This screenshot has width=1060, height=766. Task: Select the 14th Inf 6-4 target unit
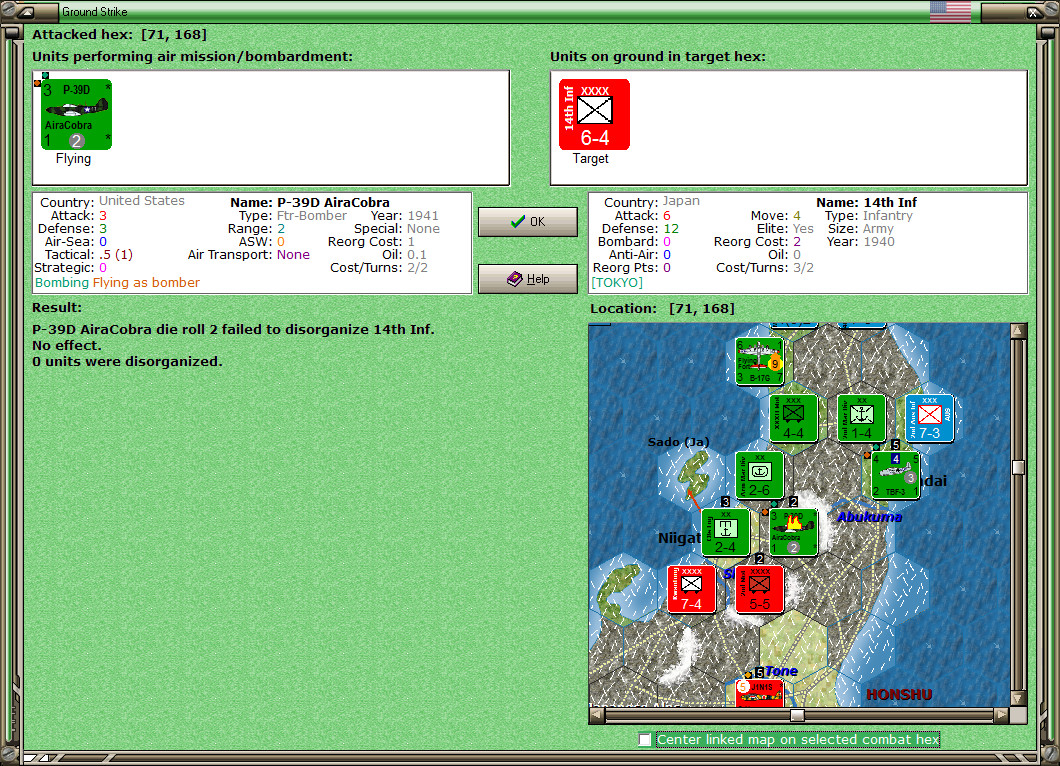594,114
